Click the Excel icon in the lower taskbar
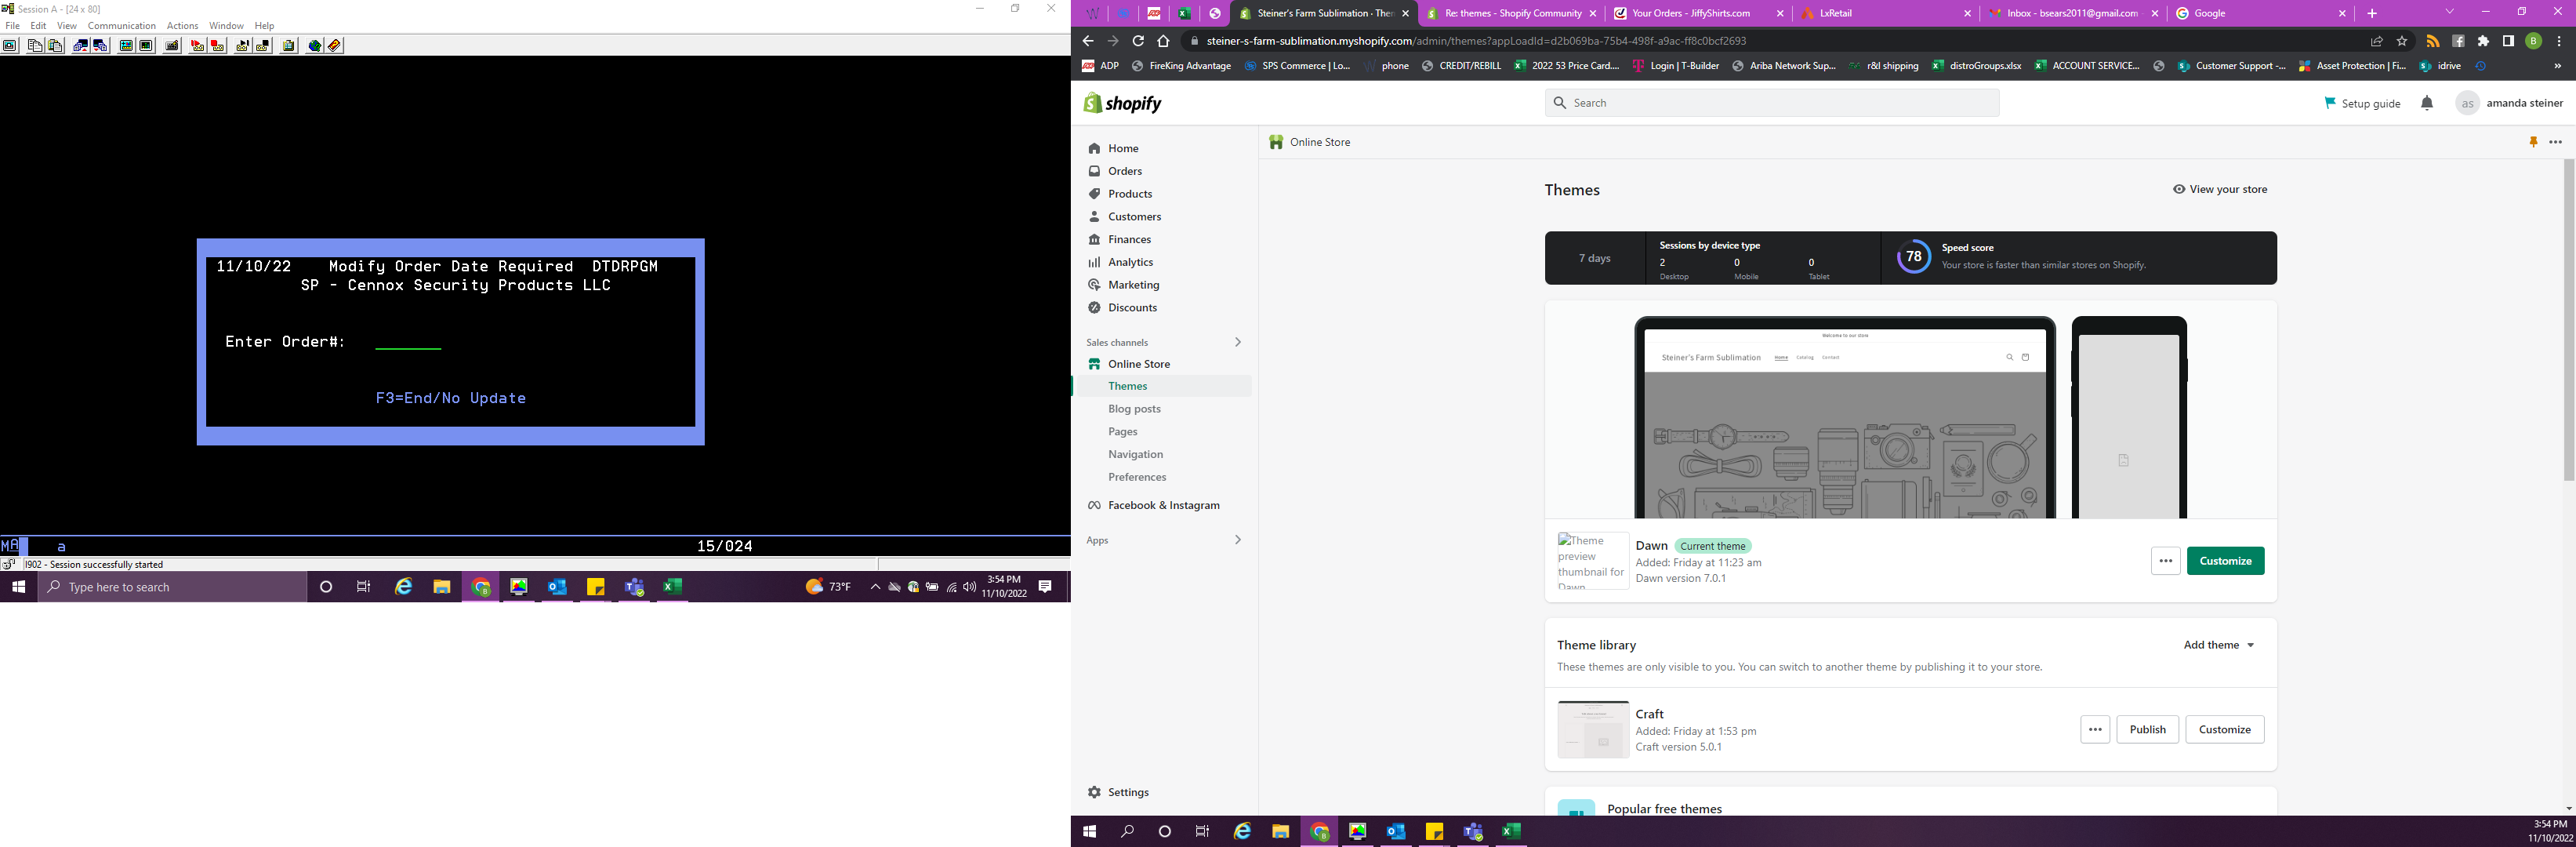 [1511, 831]
